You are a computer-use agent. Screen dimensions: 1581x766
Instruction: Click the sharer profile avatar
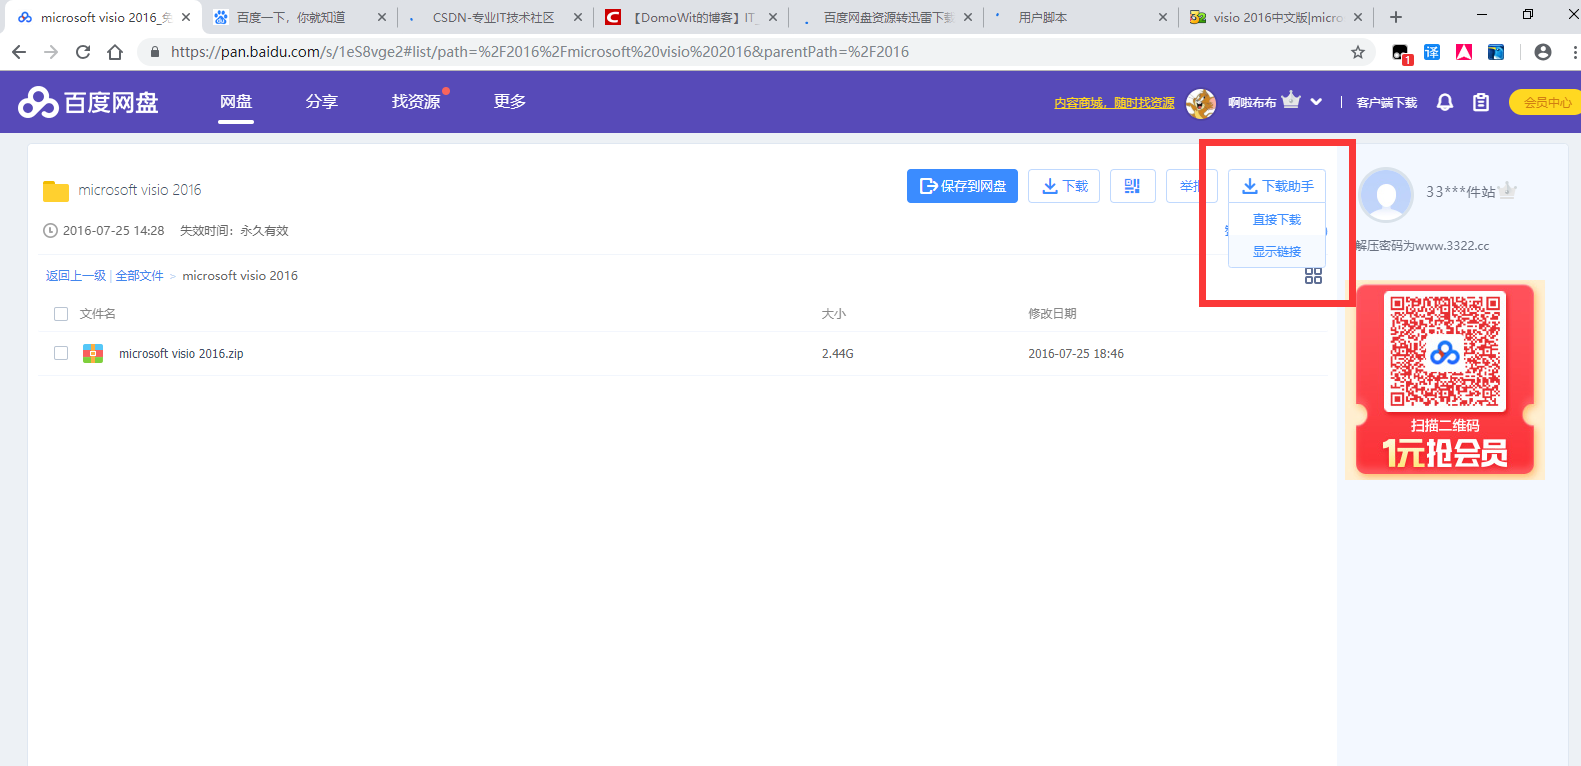click(x=1386, y=194)
